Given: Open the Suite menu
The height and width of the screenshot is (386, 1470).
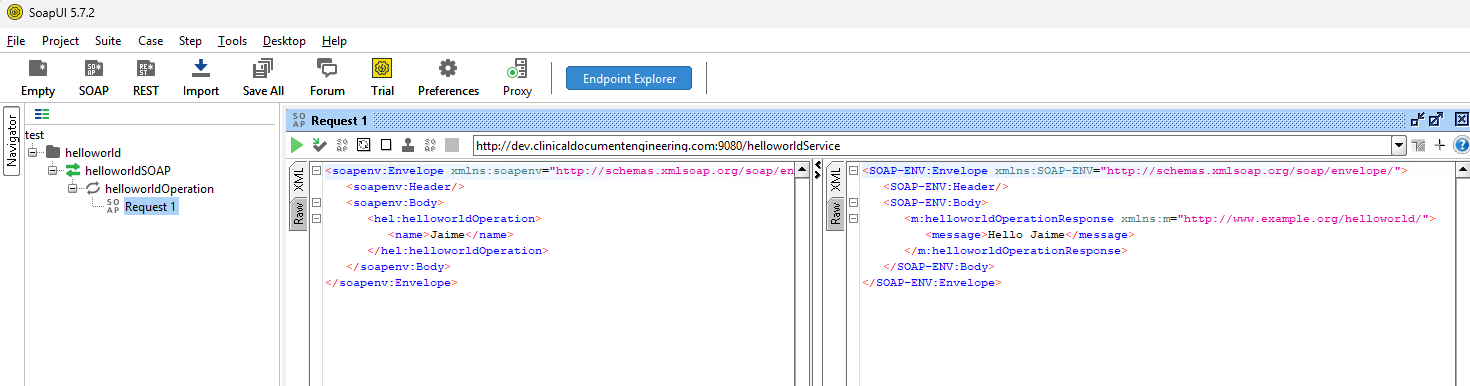Looking at the screenshot, I should [x=108, y=41].
